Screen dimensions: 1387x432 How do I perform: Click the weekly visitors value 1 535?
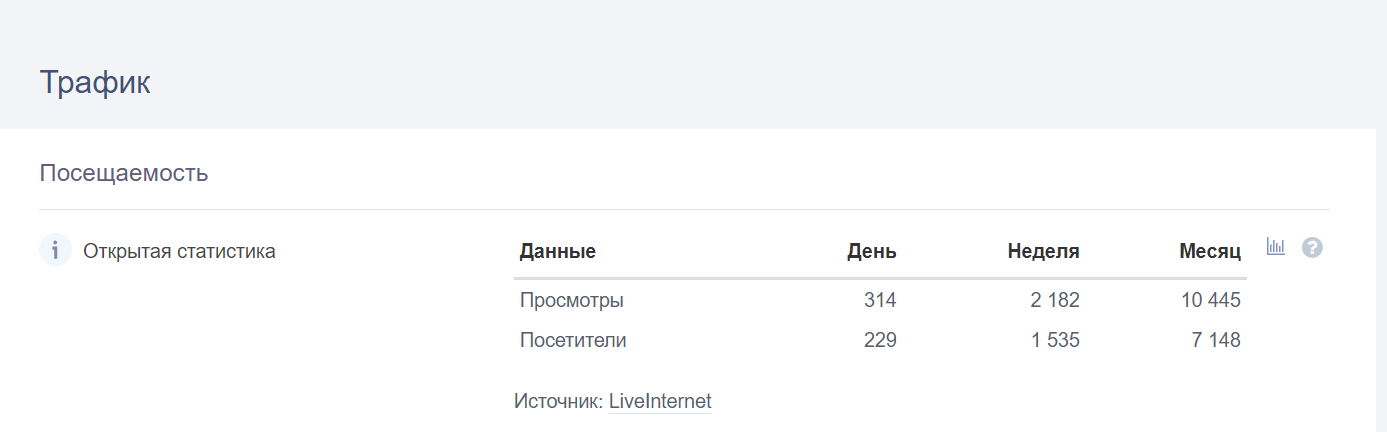pos(1055,340)
